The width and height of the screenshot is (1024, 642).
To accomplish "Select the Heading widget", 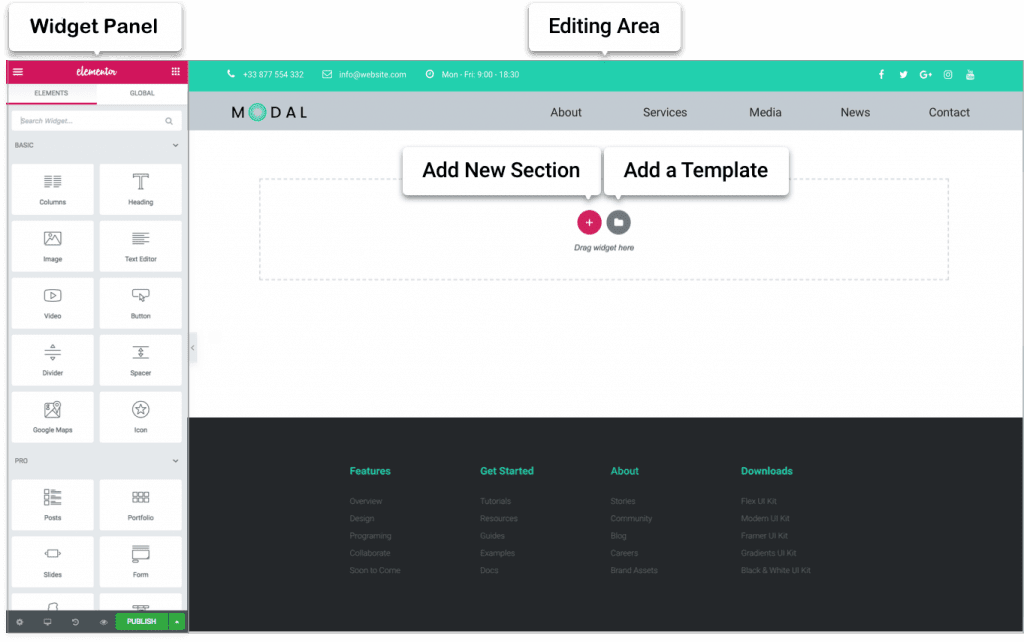I will (x=140, y=189).
